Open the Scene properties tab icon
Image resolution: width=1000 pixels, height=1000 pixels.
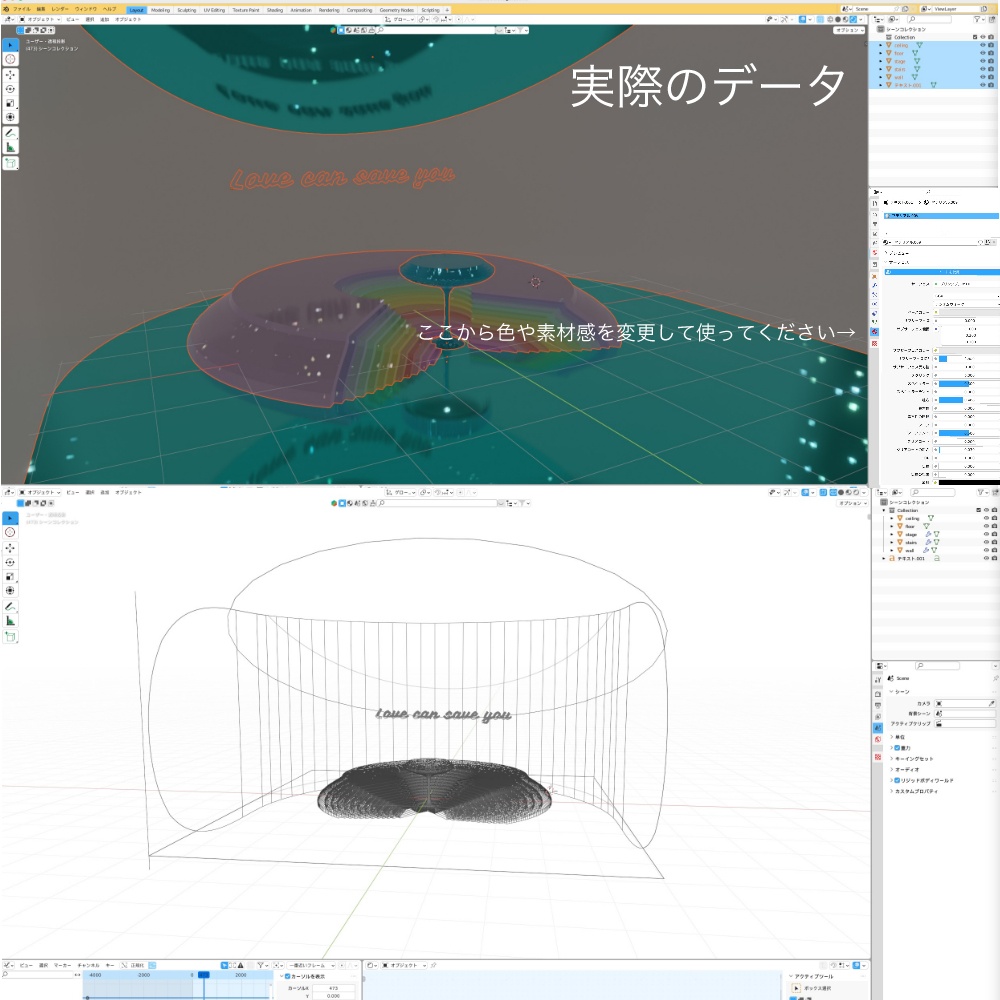[x=878, y=725]
